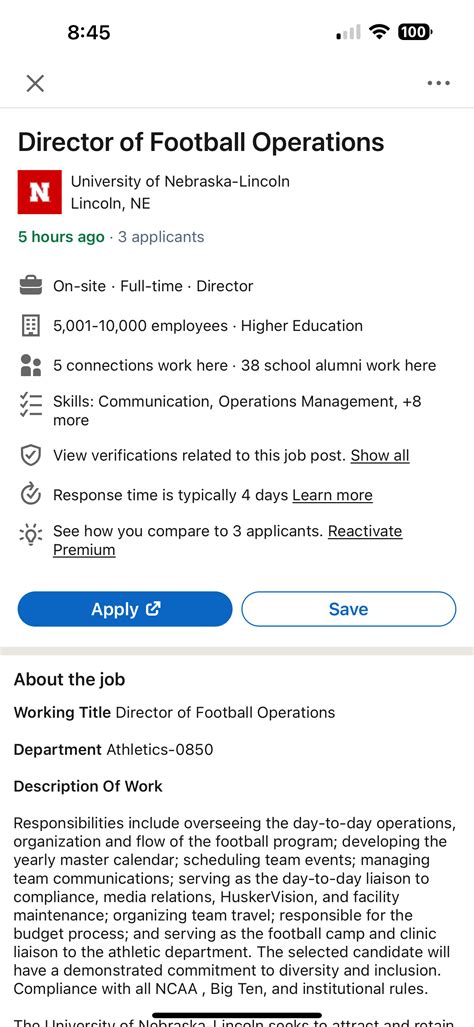Close the job posting with the X icon
This screenshot has width=474, height=1027.
point(35,83)
